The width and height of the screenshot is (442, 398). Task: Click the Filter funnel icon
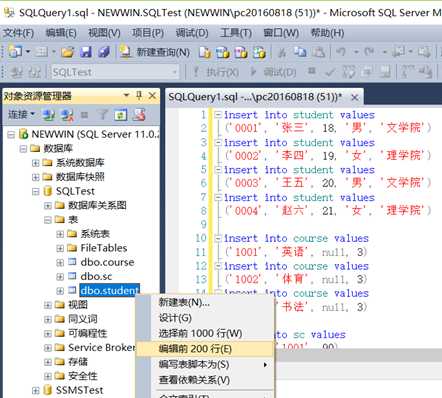point(102,115)
